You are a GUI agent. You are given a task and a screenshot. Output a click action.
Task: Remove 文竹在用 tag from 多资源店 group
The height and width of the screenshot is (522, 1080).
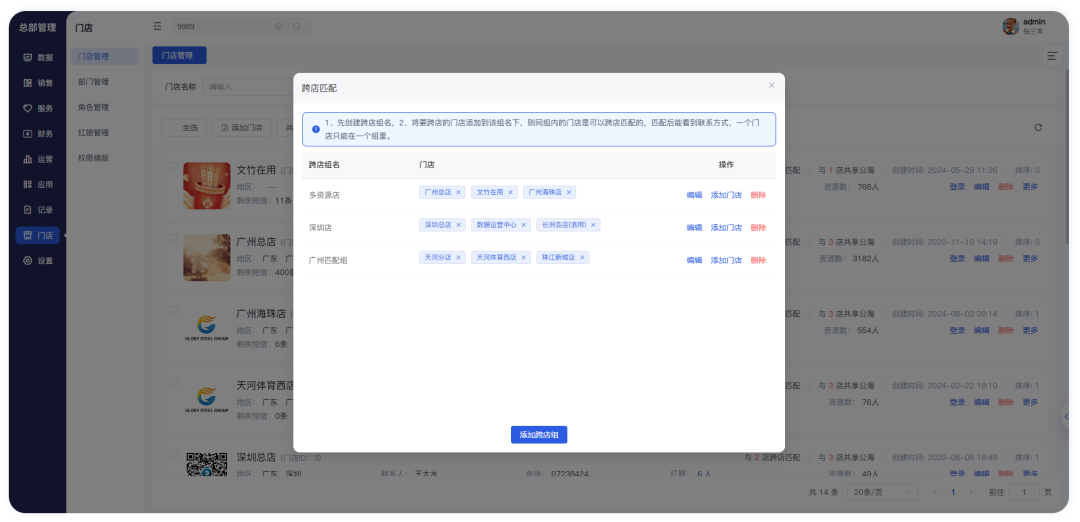click(x=510, y=192)
